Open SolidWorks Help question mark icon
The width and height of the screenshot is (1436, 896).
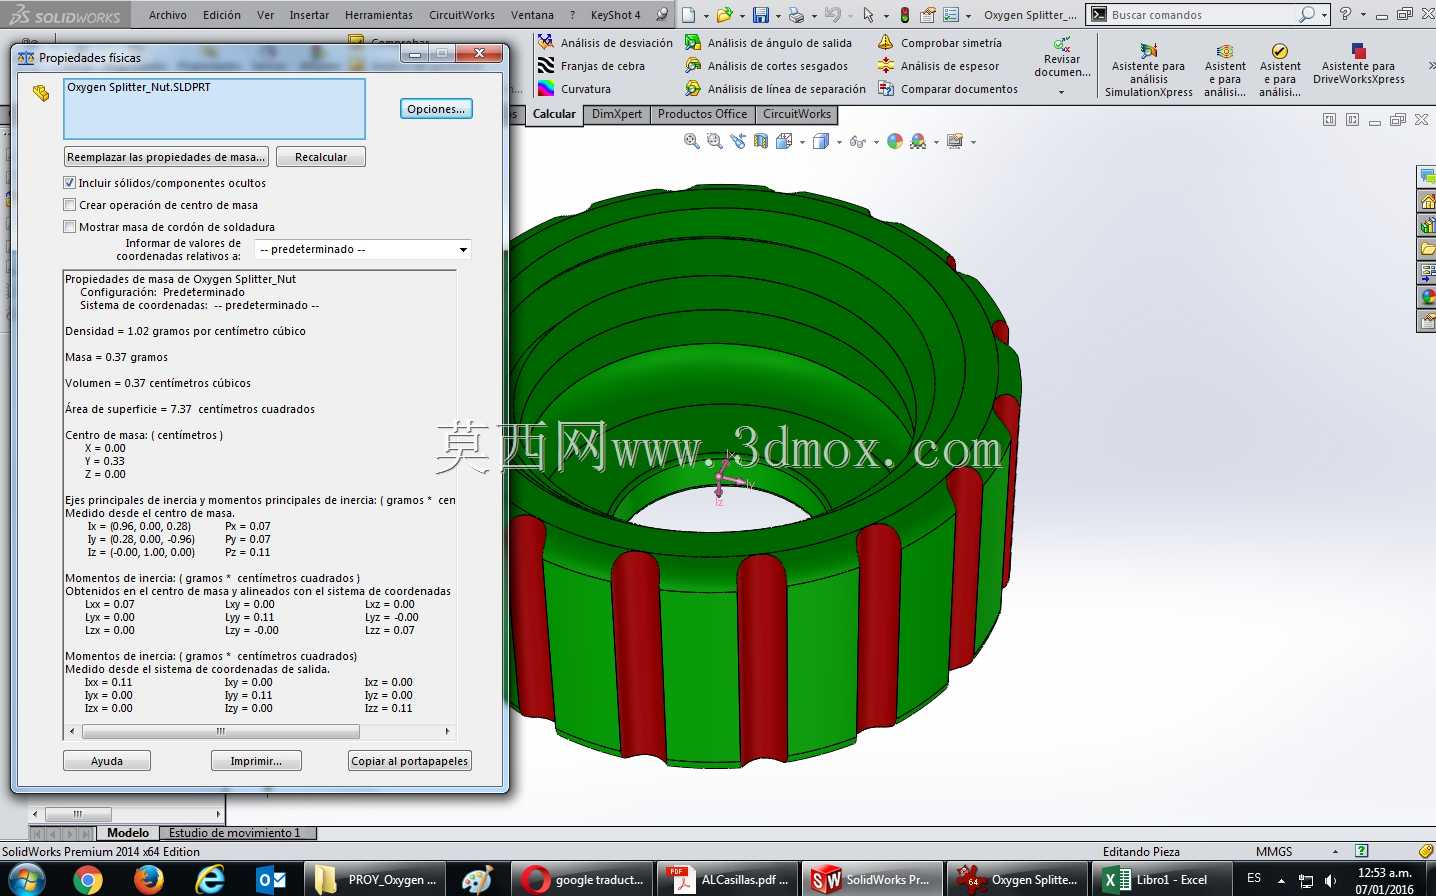click(x=1345, y=14)
